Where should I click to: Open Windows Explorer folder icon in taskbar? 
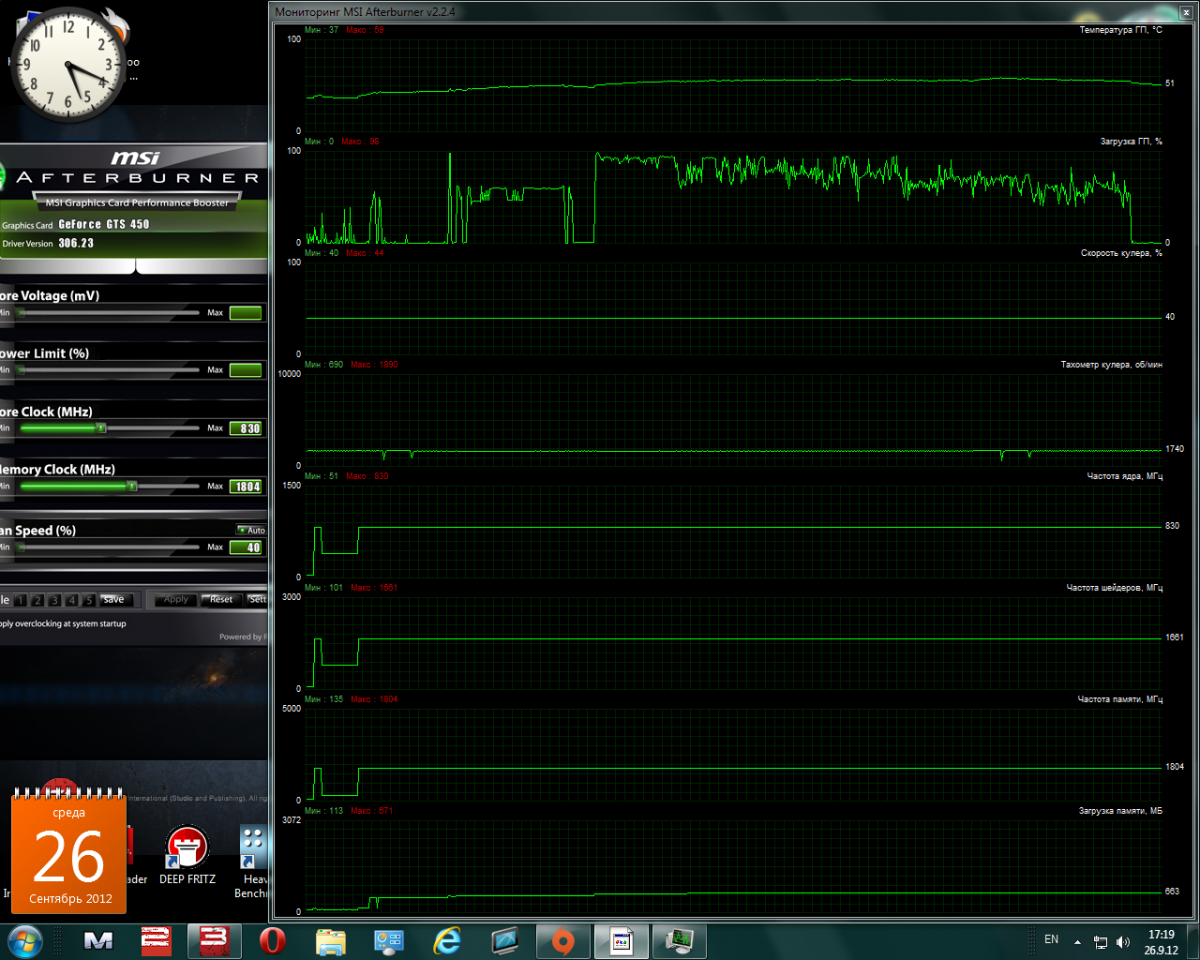[x=330, y=940]
